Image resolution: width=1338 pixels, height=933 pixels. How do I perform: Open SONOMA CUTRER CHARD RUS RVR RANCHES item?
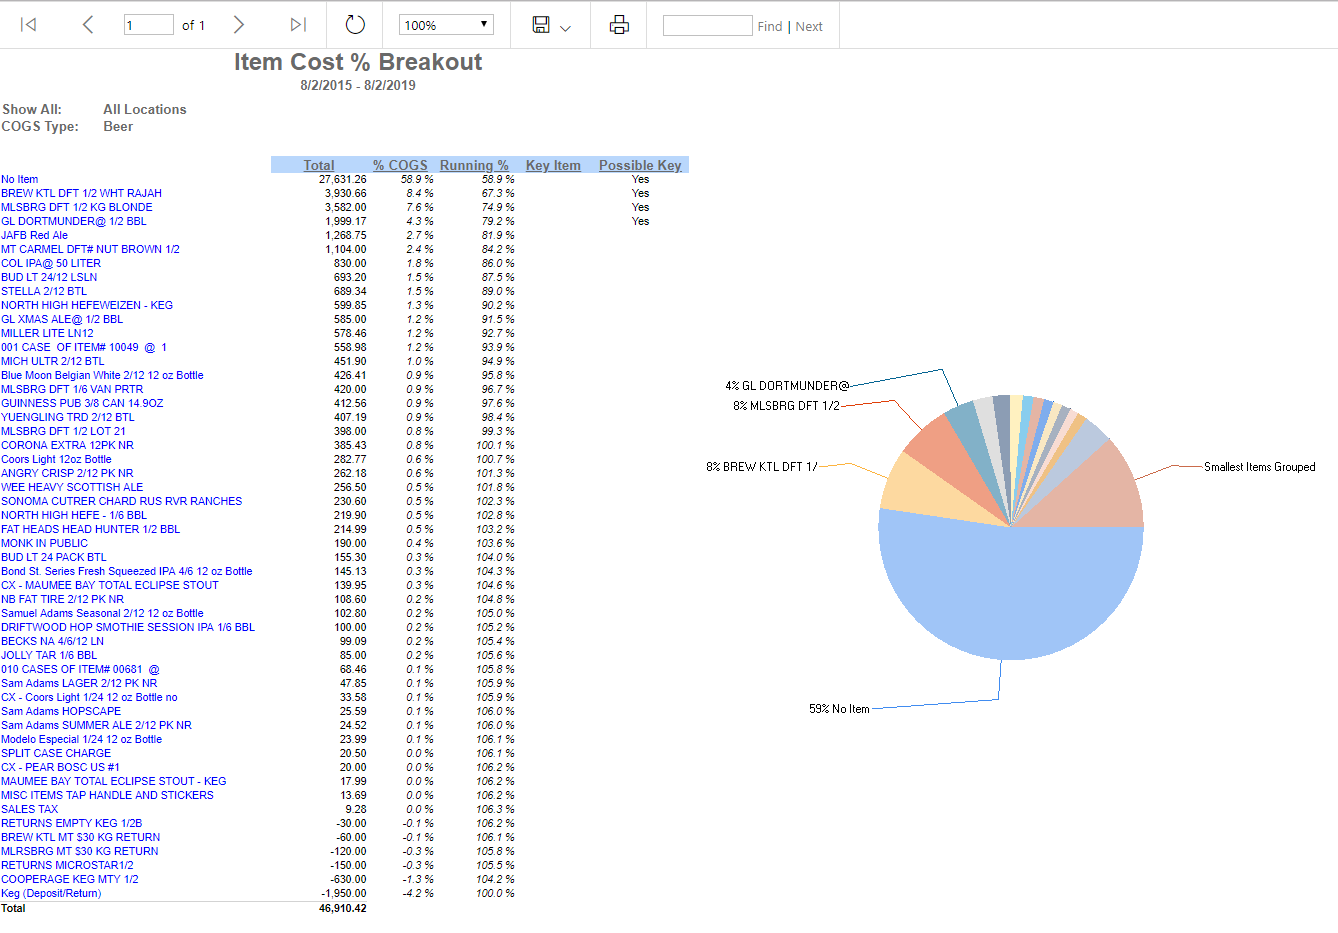122,502
